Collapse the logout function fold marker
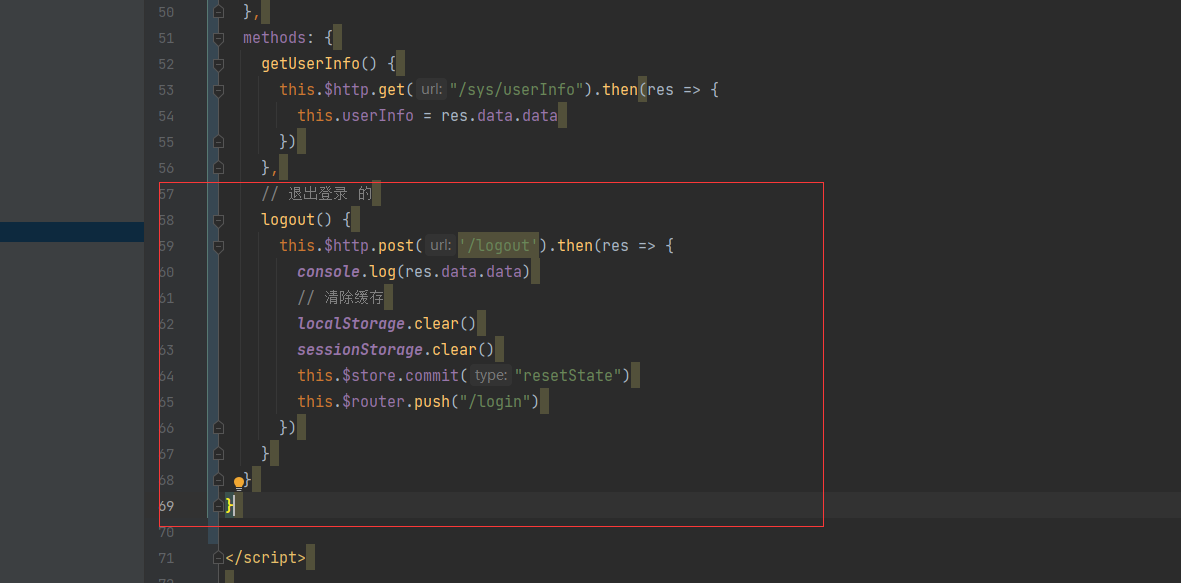This screenshot has height=583, width=1181. pos(218,220)
